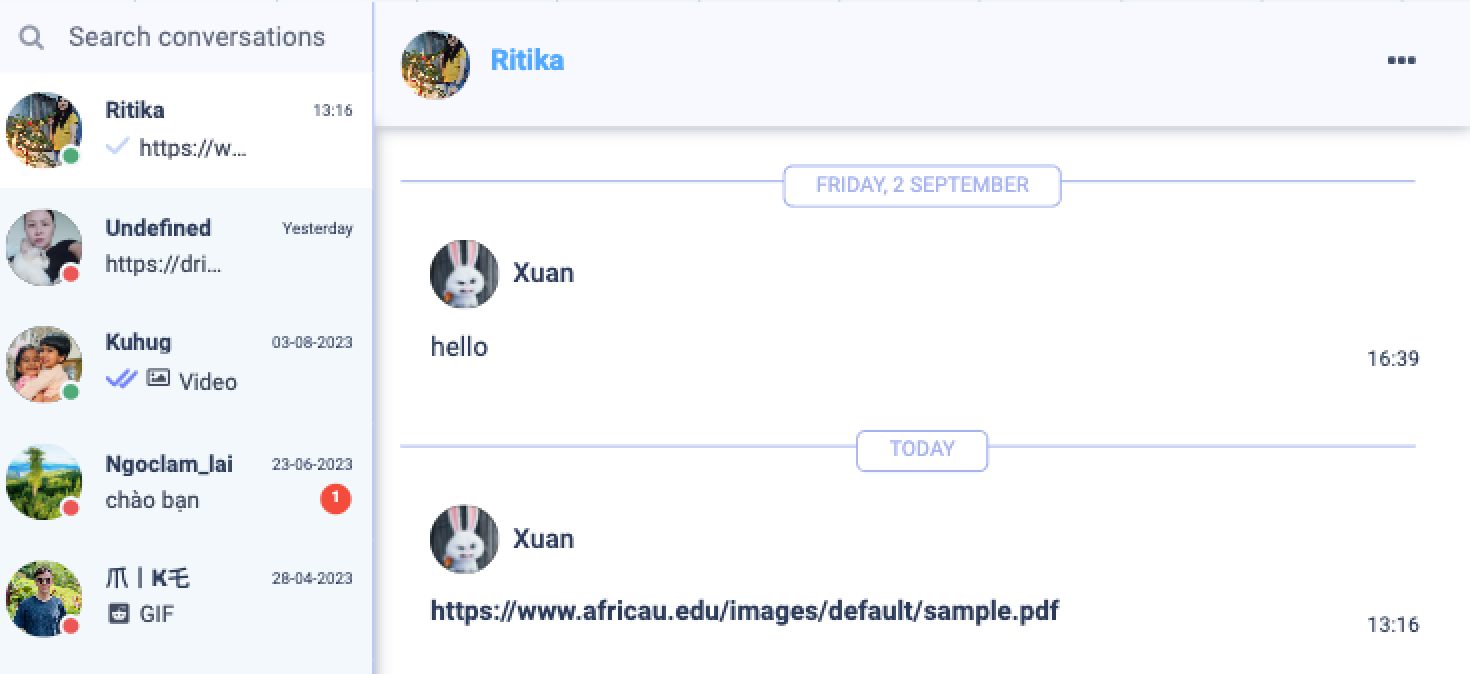Click the Friday, 2 September date label
Screen dimensions: 1470x674
(x=922, y=185)
